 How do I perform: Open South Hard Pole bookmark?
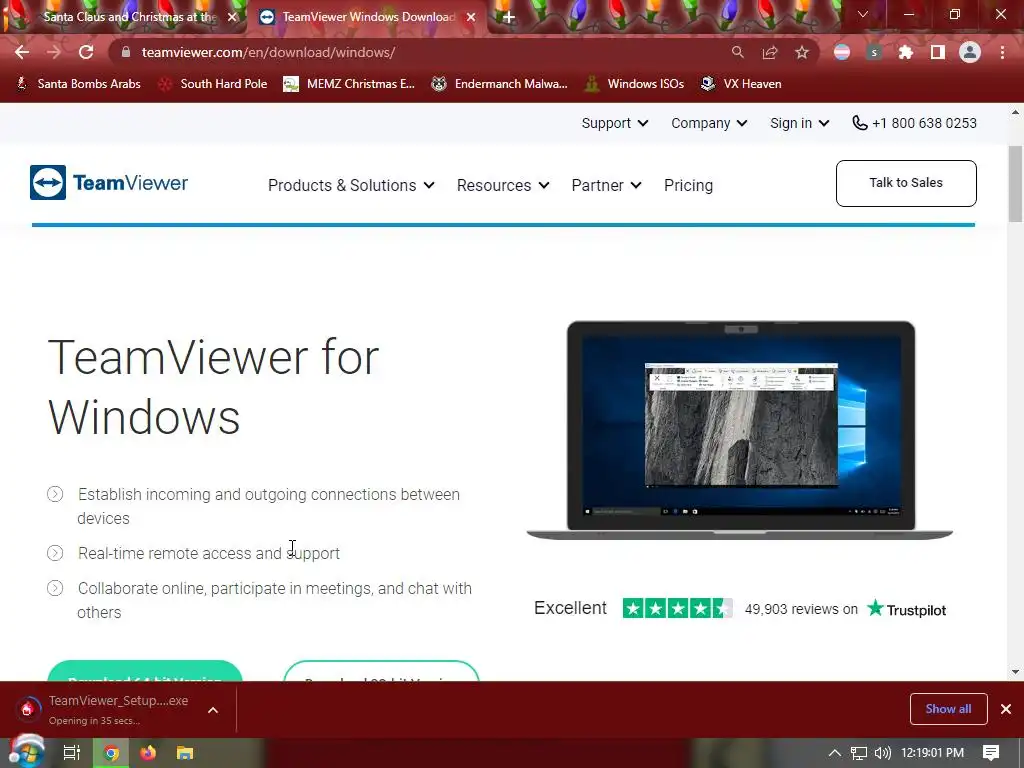213,84
